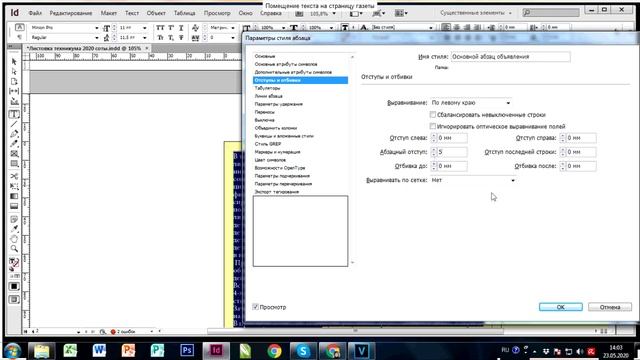The image size is (640, 360).
Task: Confirm the dialog with OK
Action: [x=560, y=307]
